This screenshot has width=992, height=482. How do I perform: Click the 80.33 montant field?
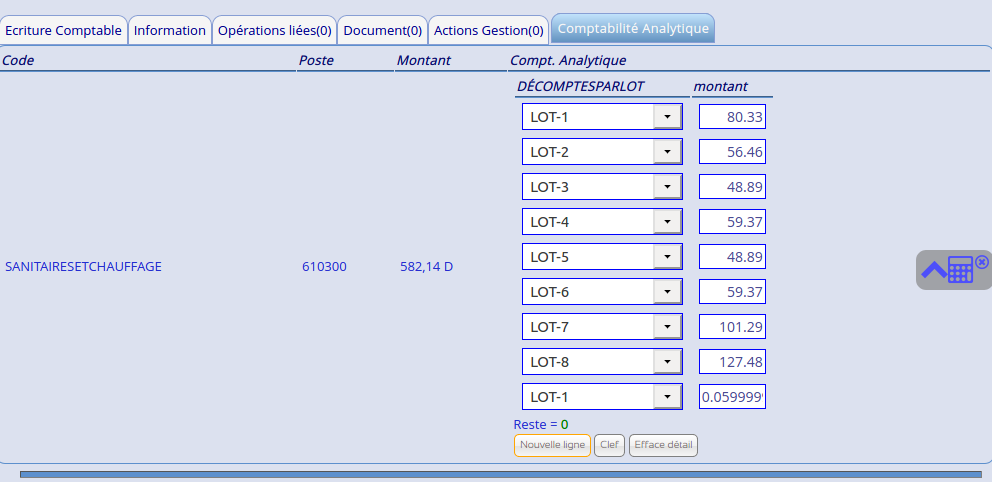(732, 117)
